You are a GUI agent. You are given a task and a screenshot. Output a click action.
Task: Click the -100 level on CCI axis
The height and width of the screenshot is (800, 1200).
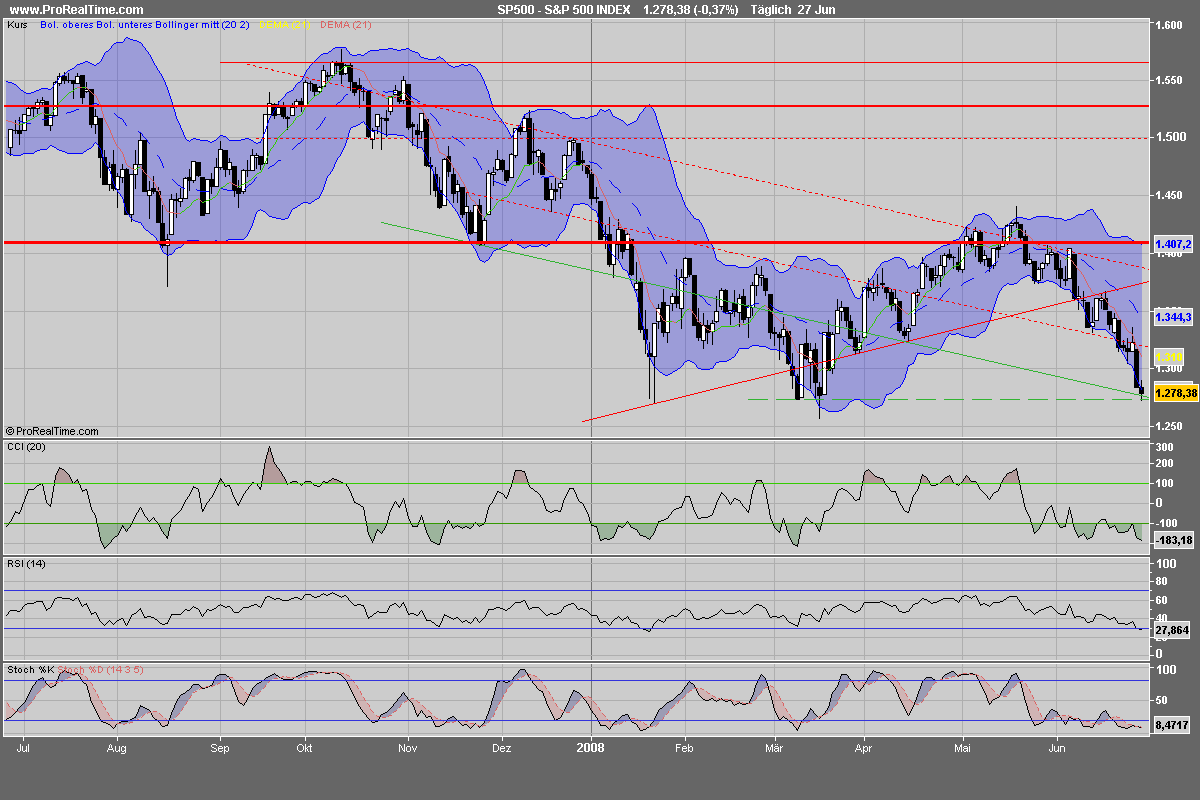pyautogui.click(x=1165, y=523)
